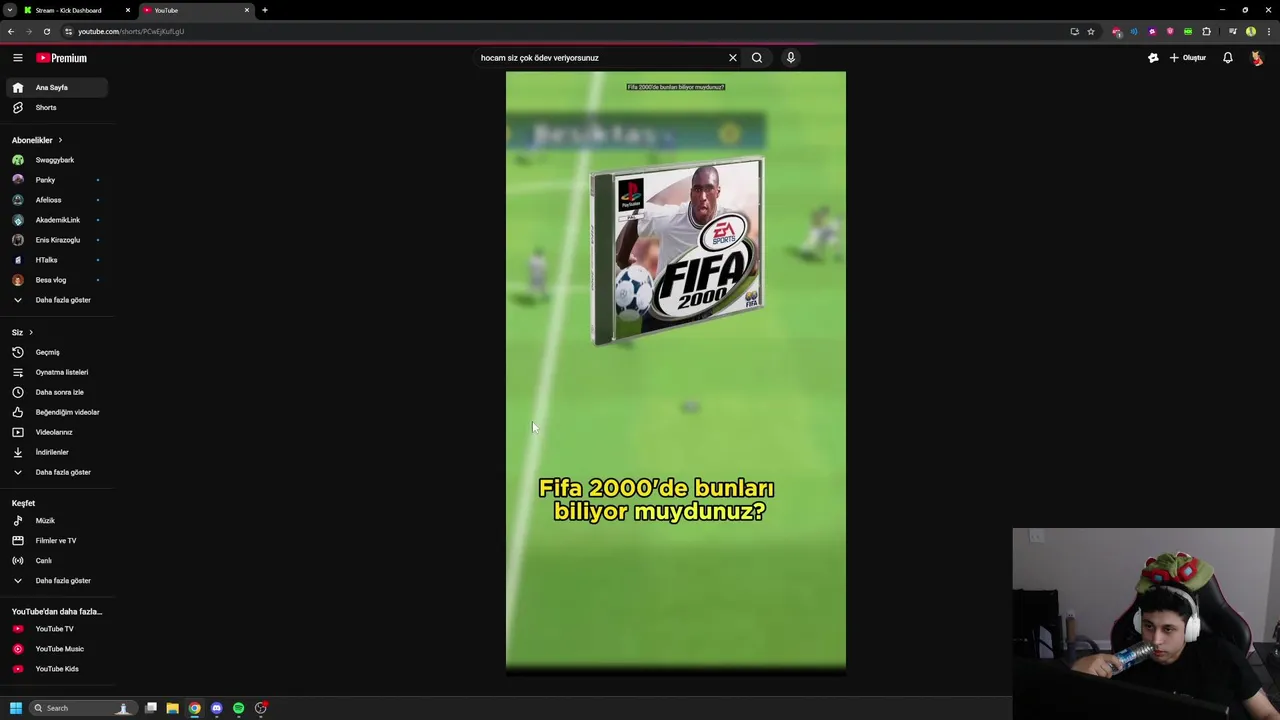The image size is (1280, 720).
Task: Open the Chrome extensions puzzle icon
Action: (x=1206, y=31)
